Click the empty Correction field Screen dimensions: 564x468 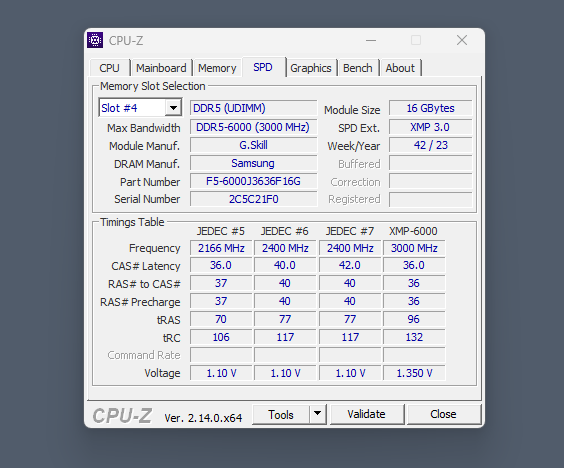click(431, 181)
